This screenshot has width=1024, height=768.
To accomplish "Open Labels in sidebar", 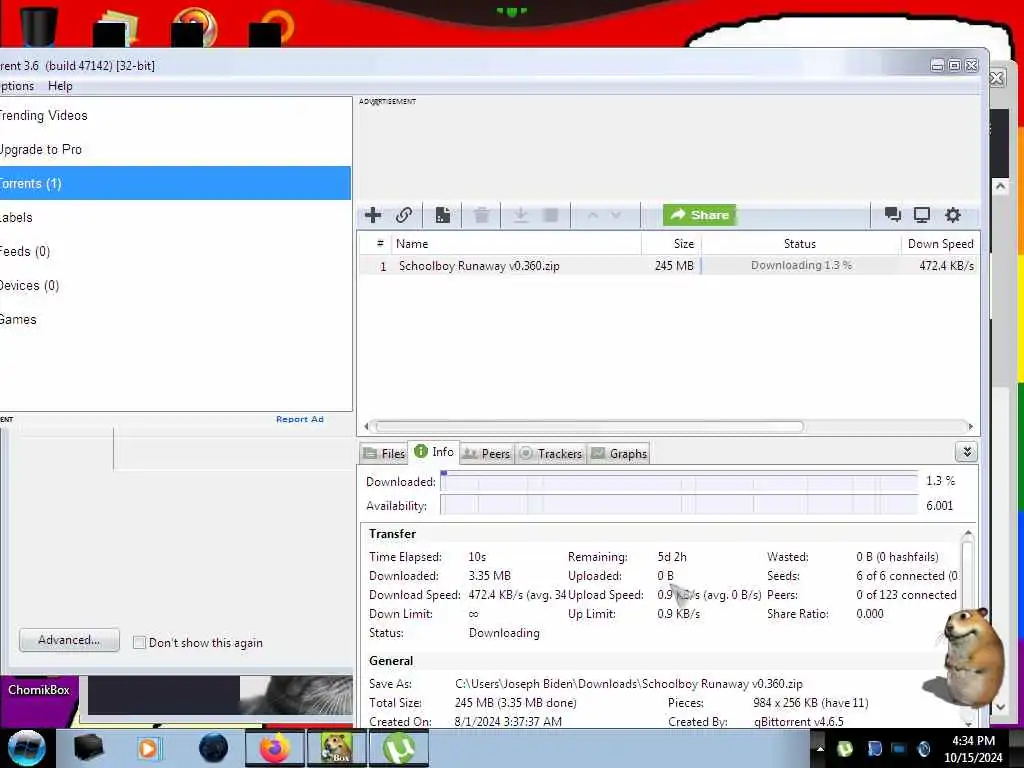I will click(x=175, y=217).
